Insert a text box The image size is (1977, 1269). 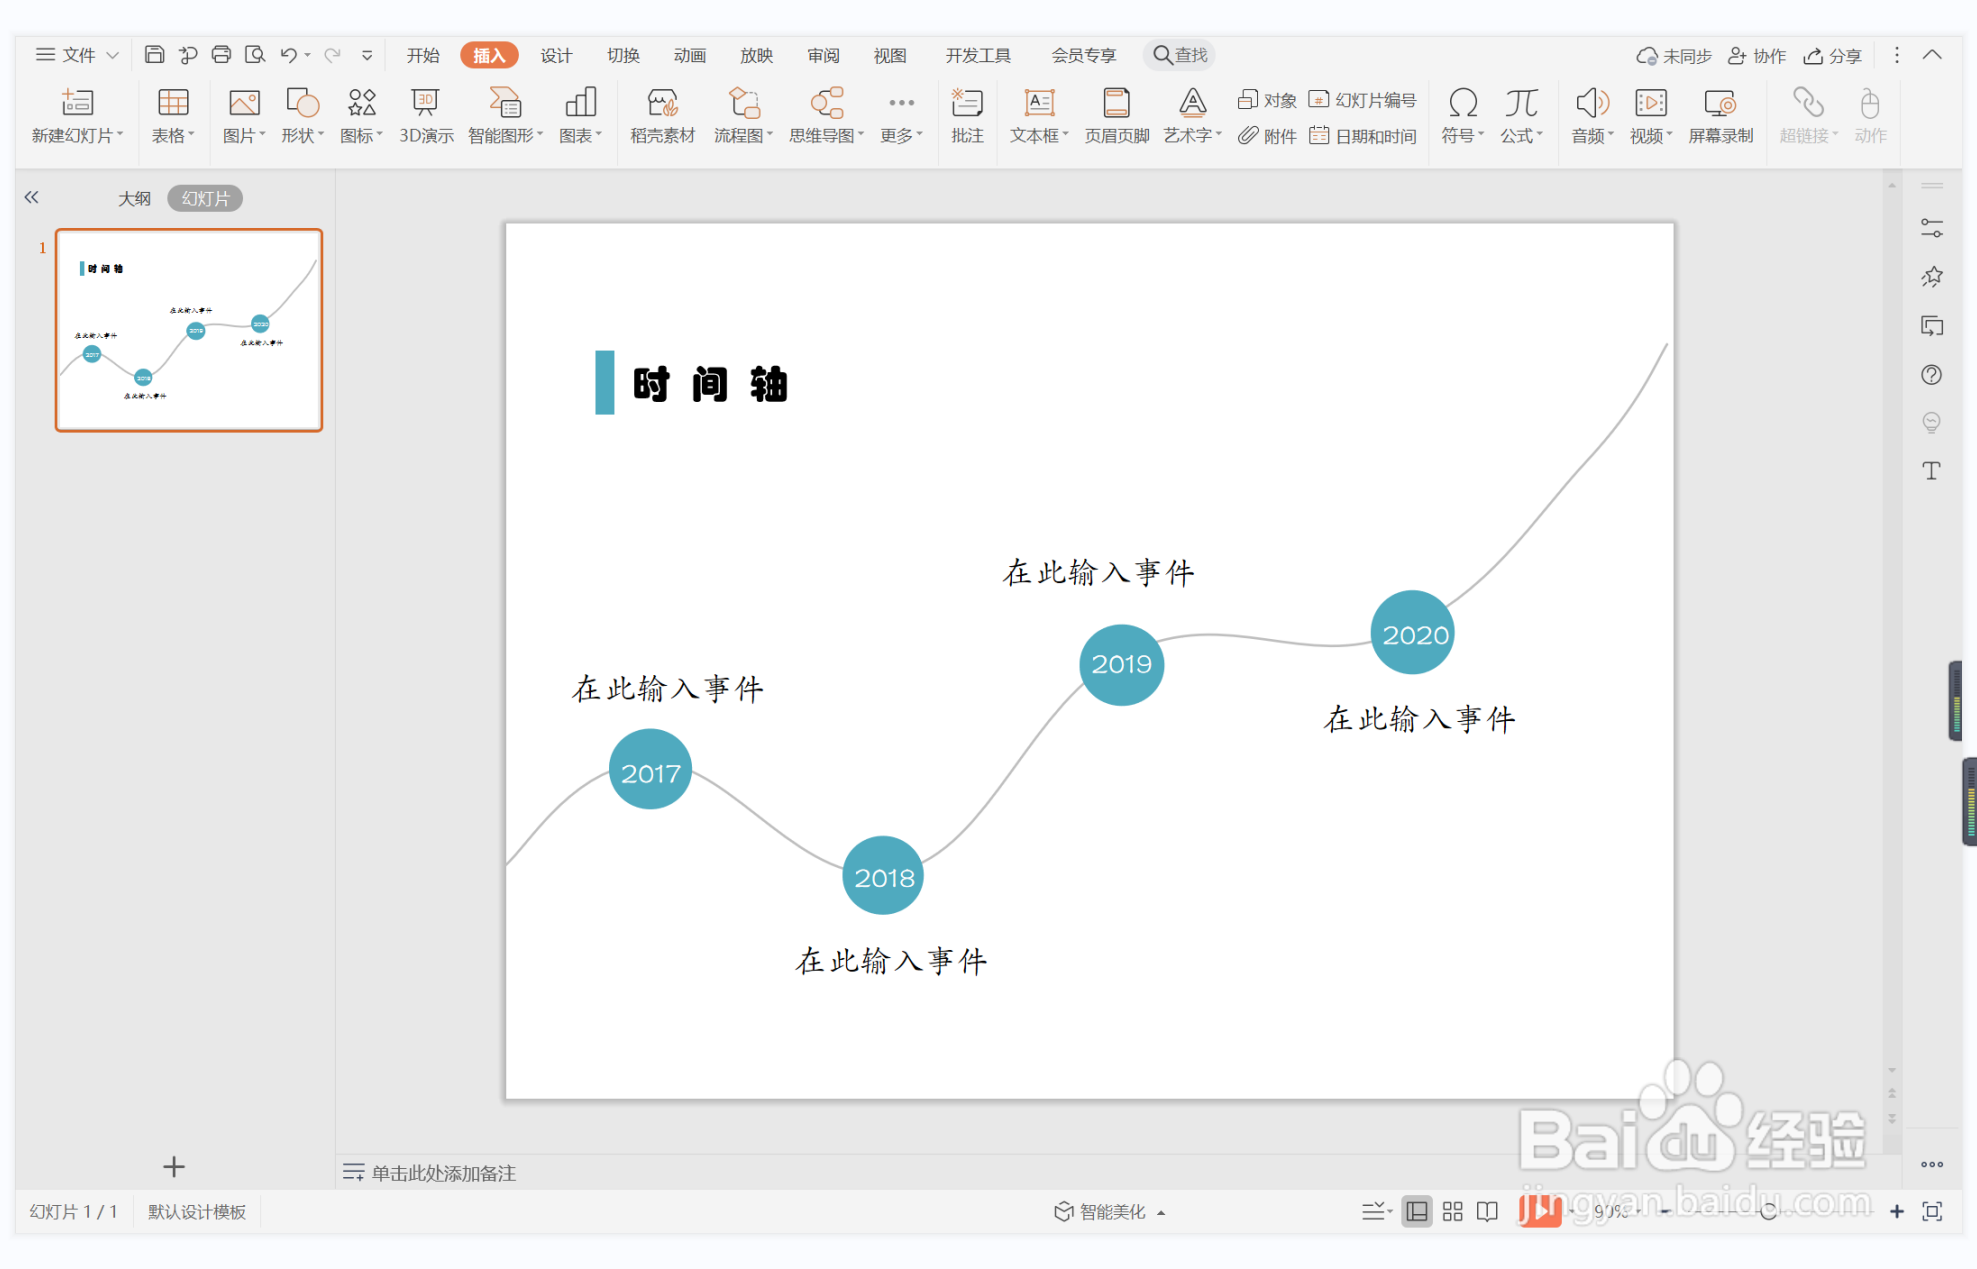point(1039,115)
